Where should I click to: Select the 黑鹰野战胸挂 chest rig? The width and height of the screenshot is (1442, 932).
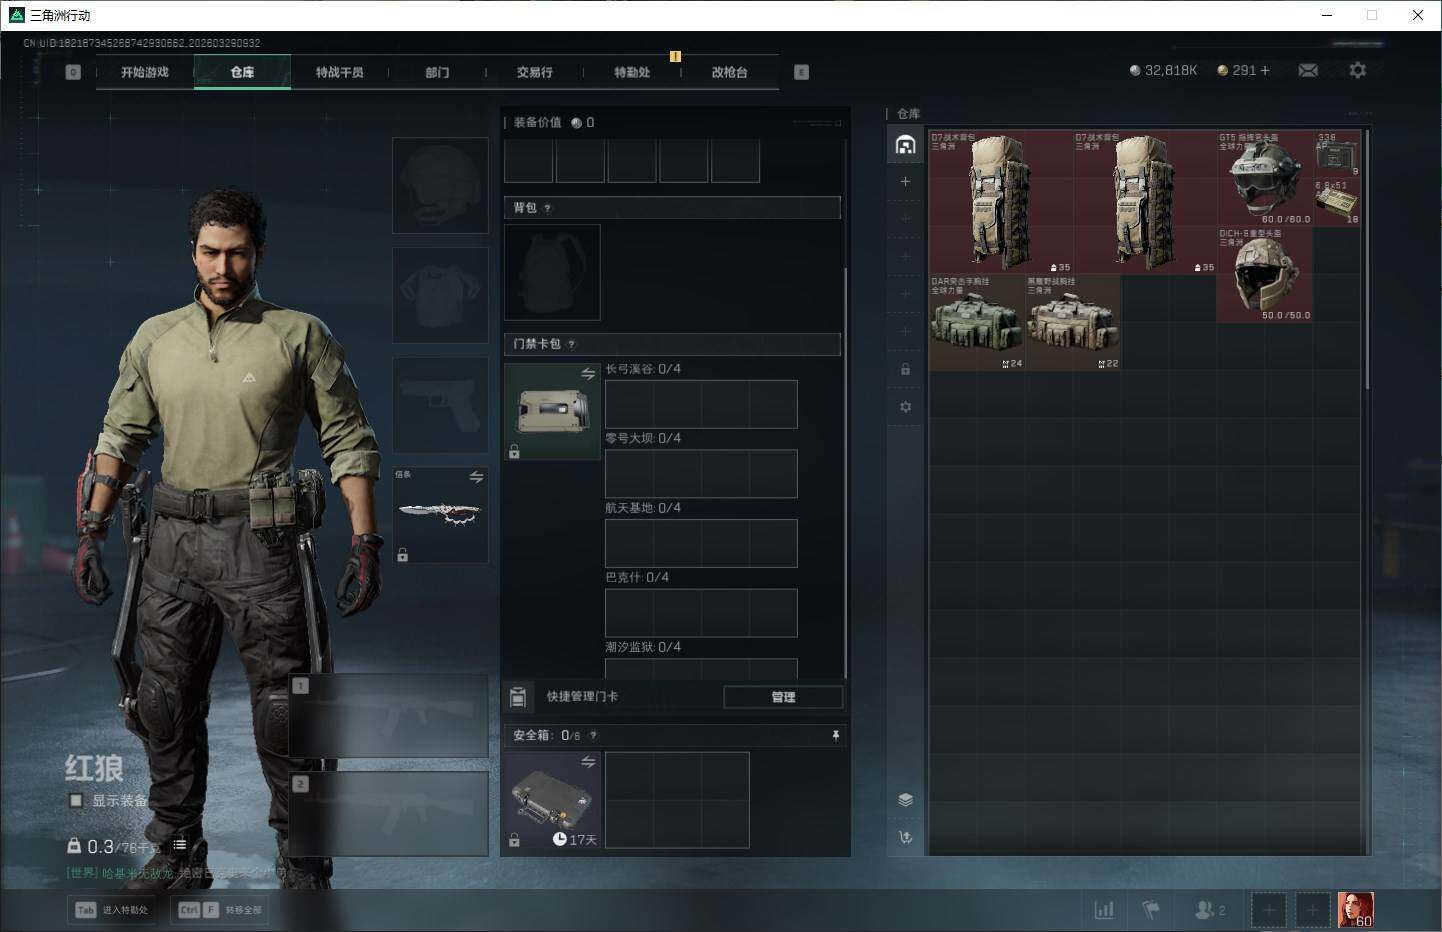(x=1073, y=322)
